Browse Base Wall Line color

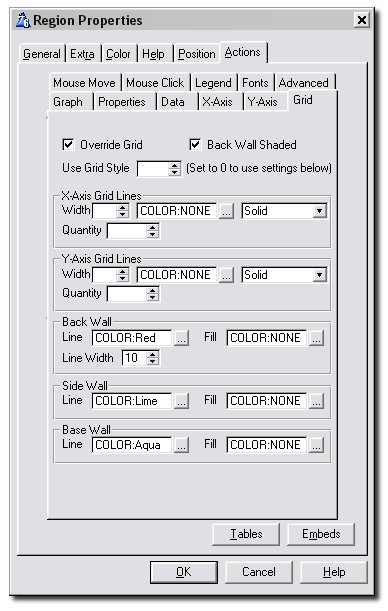182,445
